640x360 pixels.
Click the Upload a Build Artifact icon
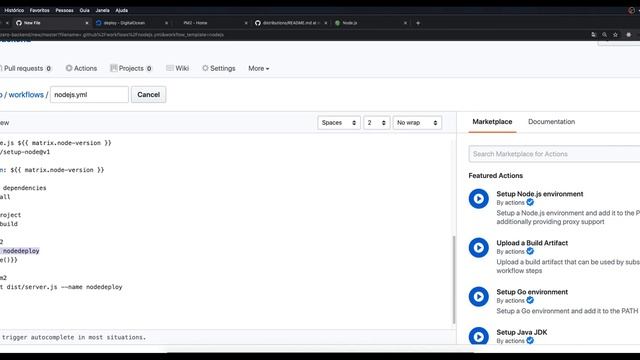pos(479,248)
